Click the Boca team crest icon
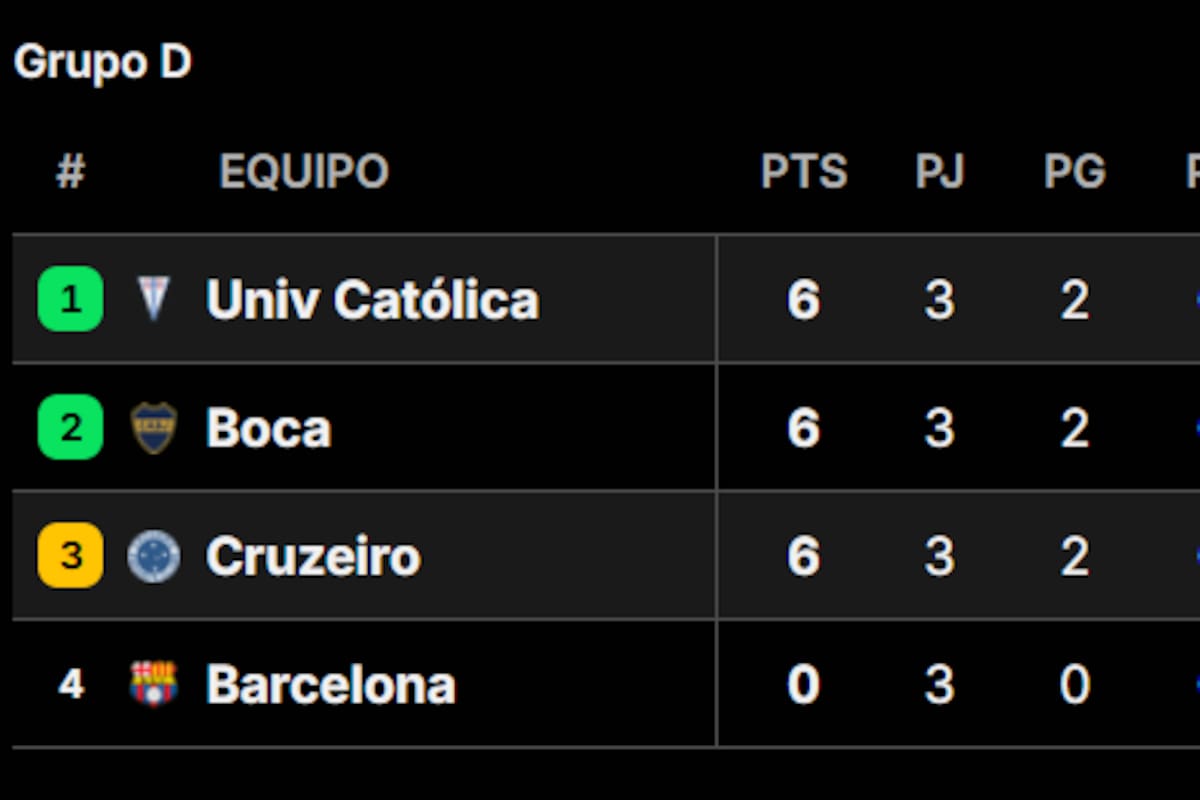Image resolution: width=1200 pixels, height=800 pixels. [x=154, y=428]
